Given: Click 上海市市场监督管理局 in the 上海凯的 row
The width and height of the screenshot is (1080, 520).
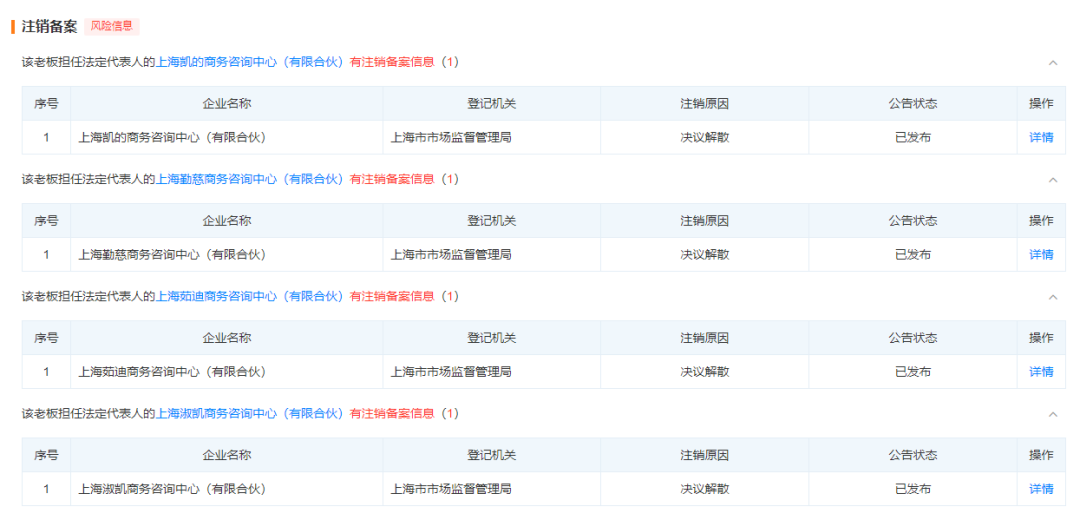Looking at the screenshot, I should coord(451,137).
